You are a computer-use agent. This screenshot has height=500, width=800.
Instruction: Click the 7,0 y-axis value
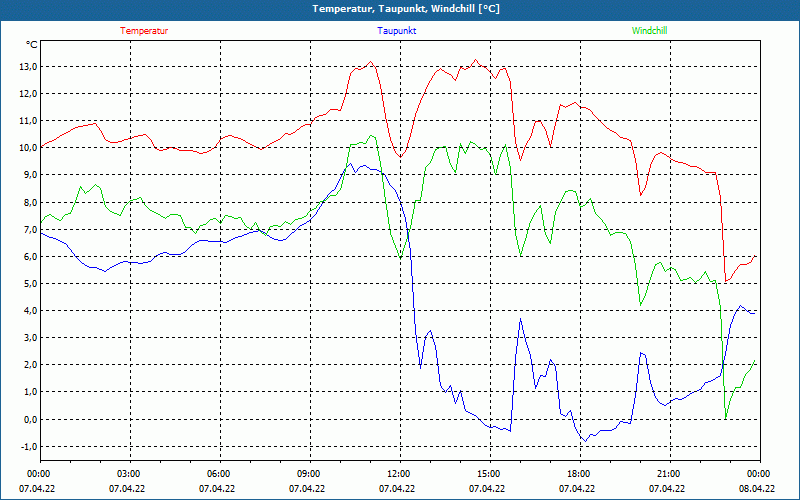click(30, 230)
